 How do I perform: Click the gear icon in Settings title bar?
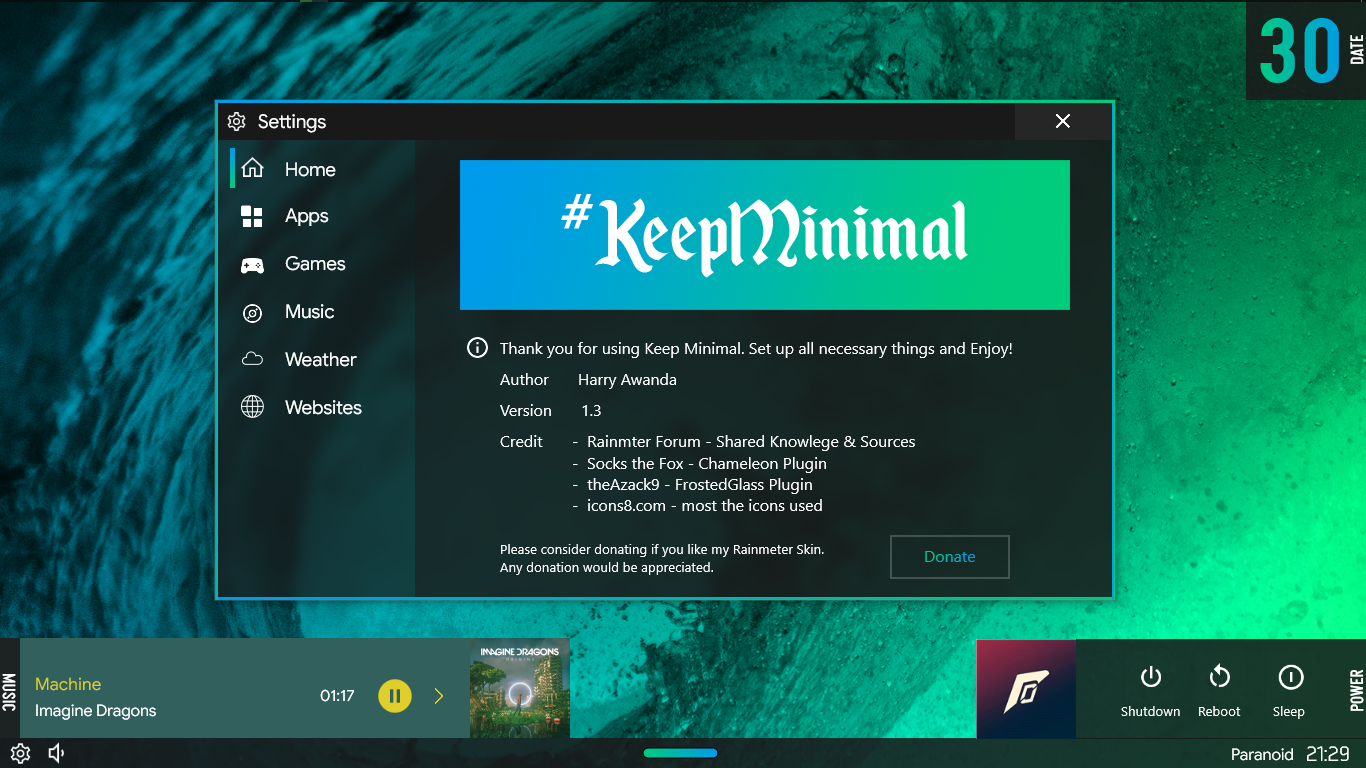pyautogui.click(x=236, y=122)
